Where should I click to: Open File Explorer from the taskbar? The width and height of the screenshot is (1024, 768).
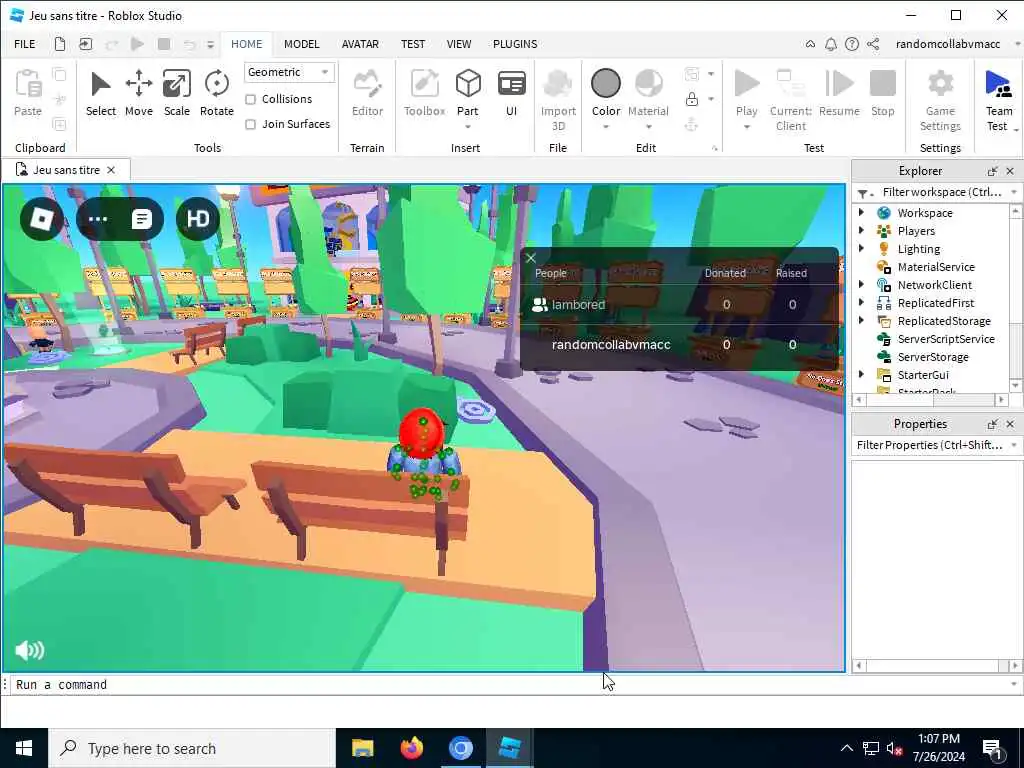pyautogui.click(x=362, y=748)
